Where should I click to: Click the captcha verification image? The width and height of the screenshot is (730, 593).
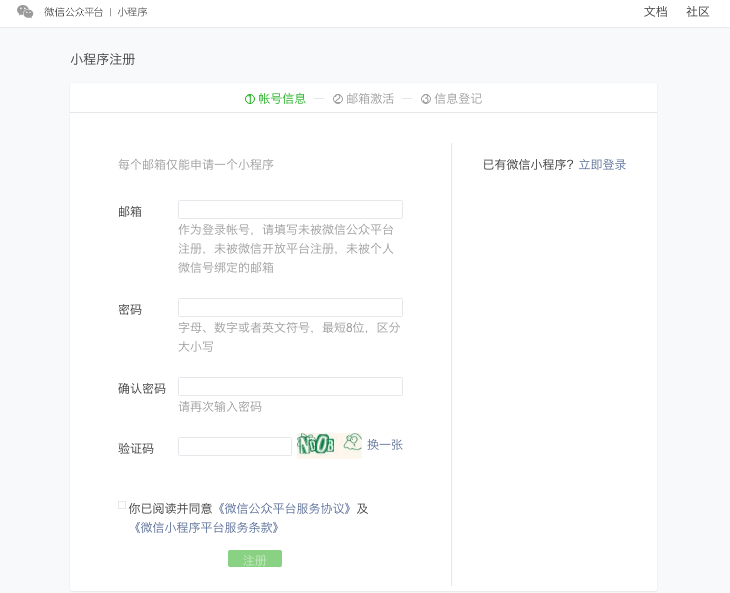329,445
